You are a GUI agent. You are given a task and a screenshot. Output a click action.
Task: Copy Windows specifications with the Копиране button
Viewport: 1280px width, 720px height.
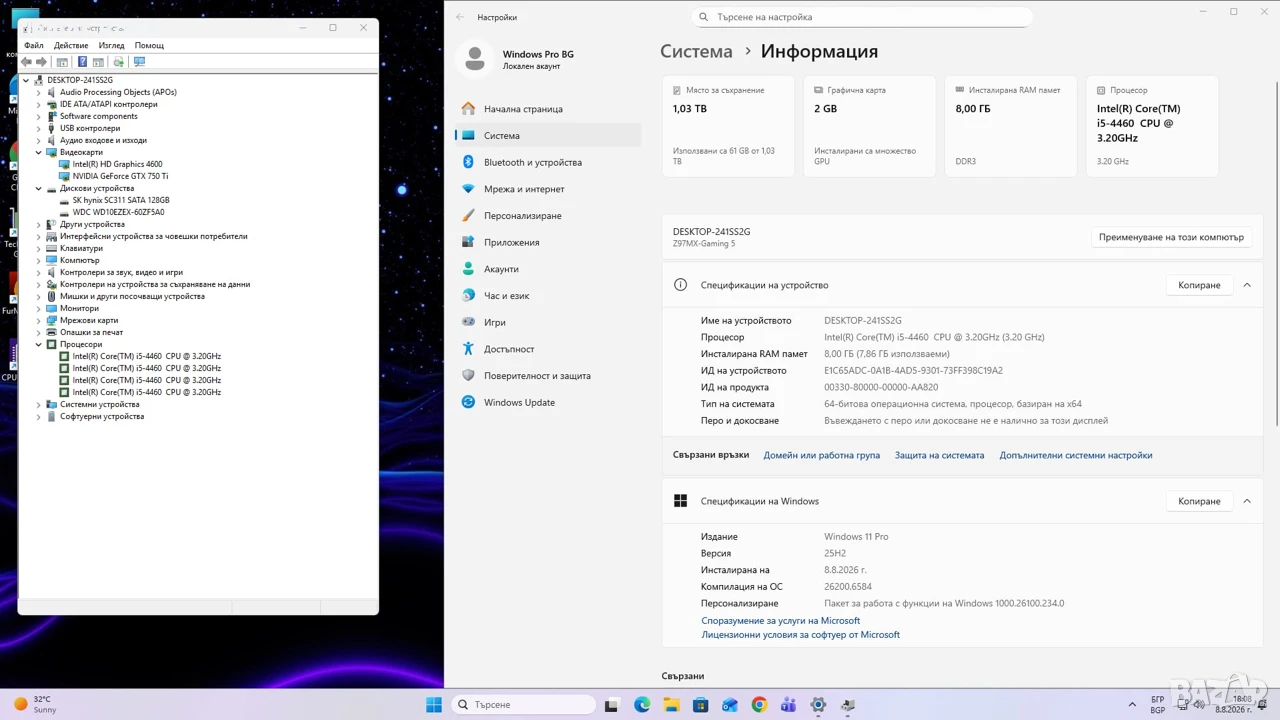(x=1199, y=501)
